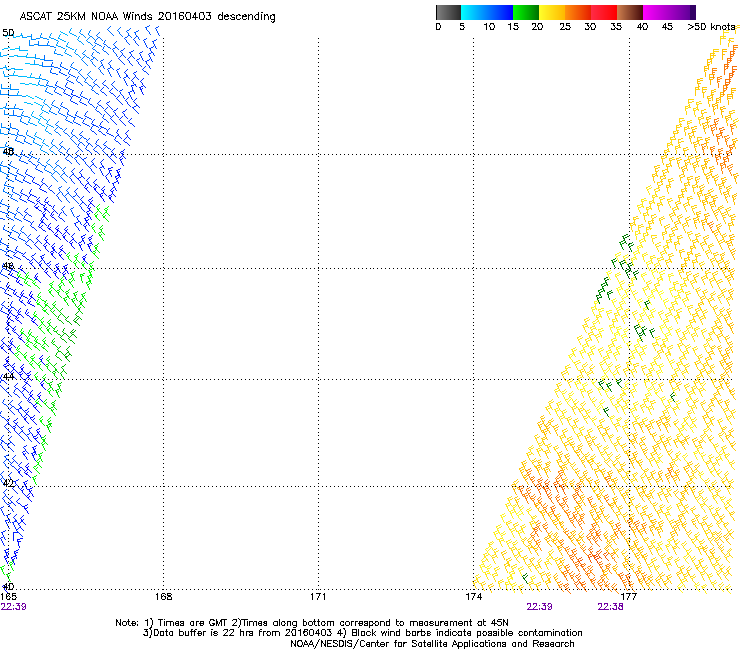Pick the red 30-35 knots legend segment

pyautogui.click(x=604, y=12)
